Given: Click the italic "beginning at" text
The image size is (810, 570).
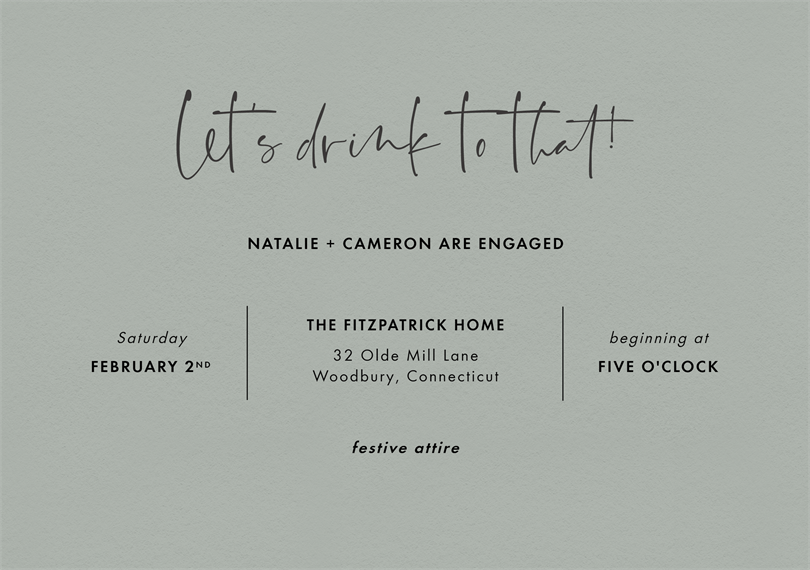Looking at the screenshot, I should (x=659, y=338).
